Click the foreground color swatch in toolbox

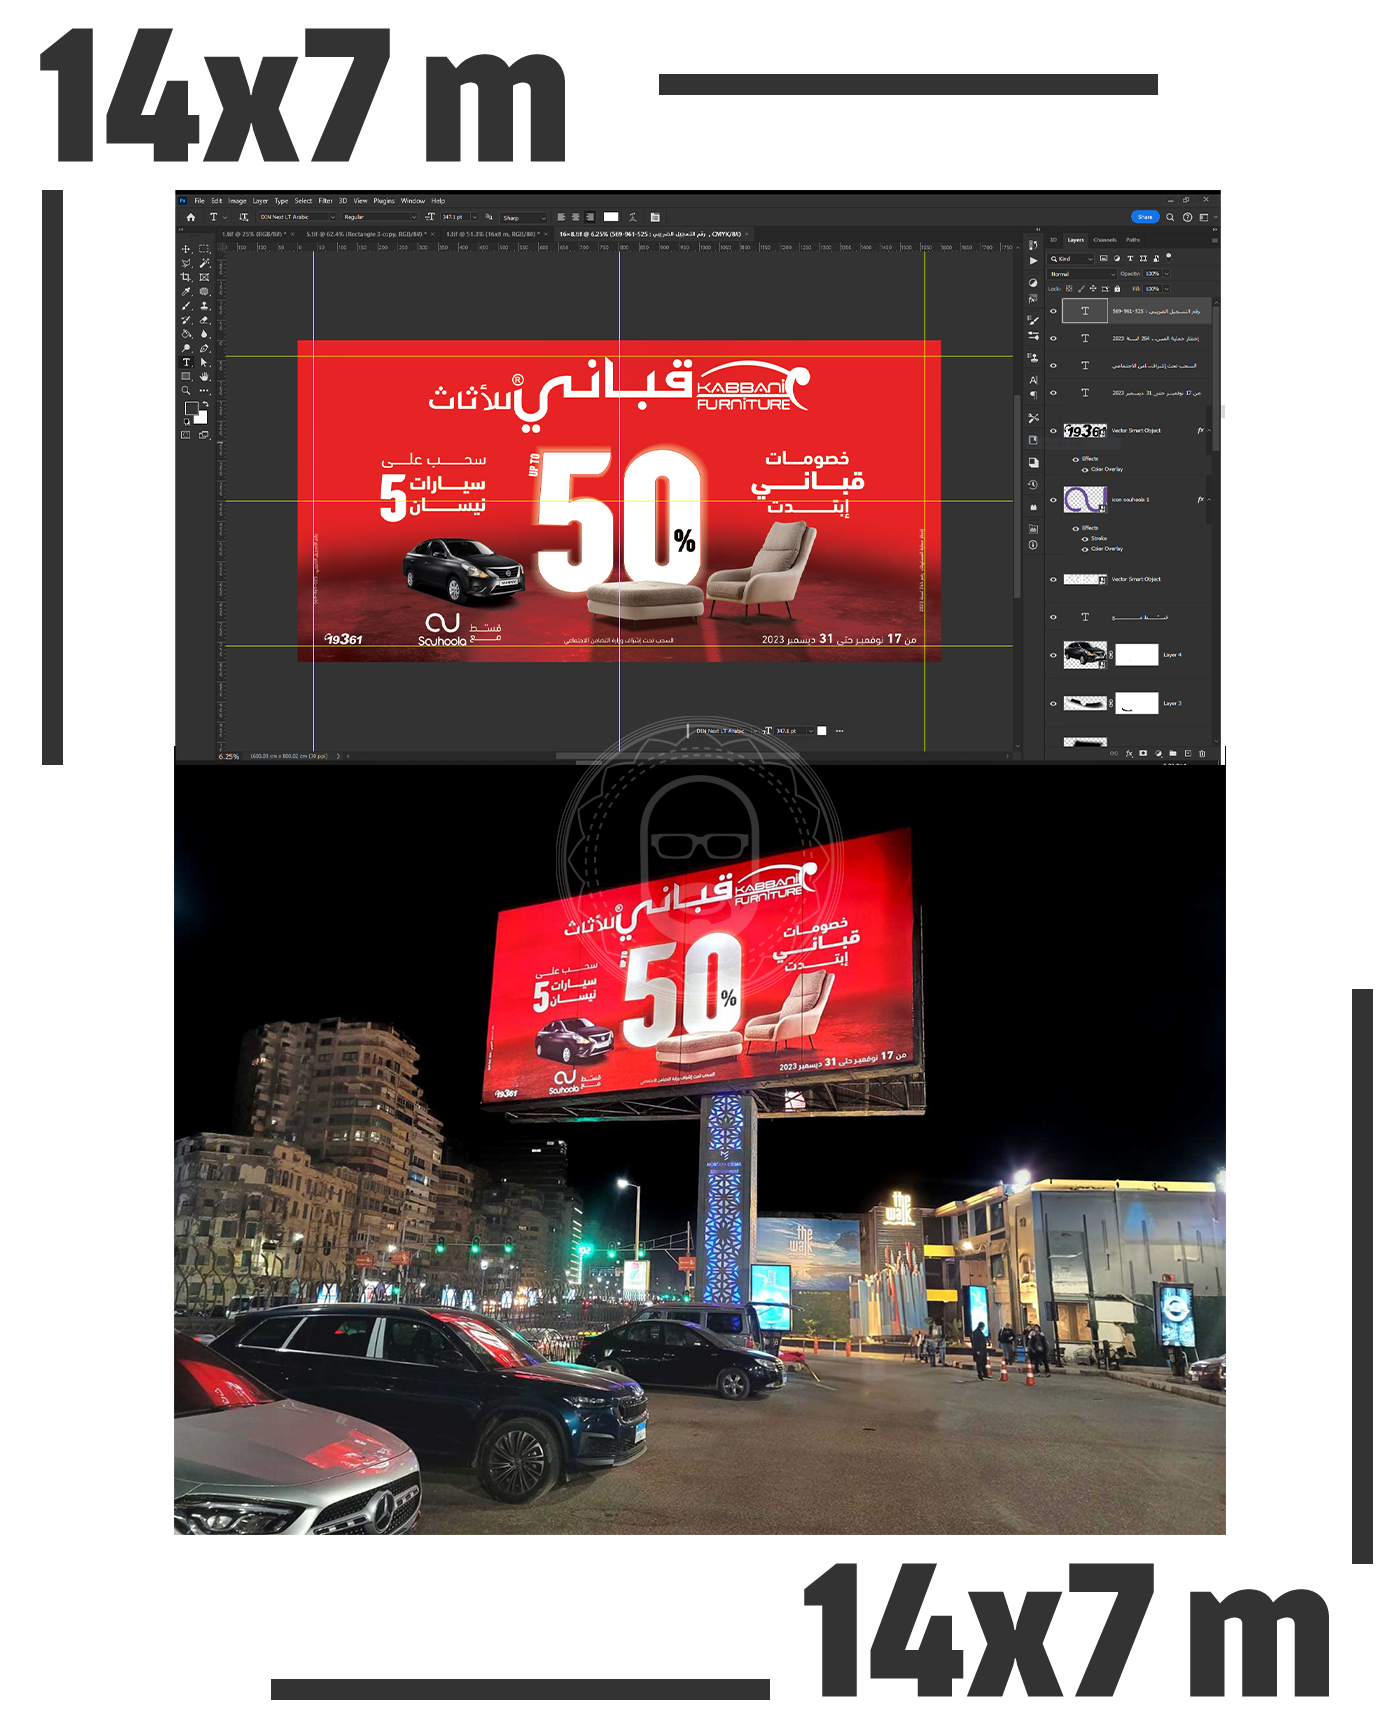coord(191,408)
